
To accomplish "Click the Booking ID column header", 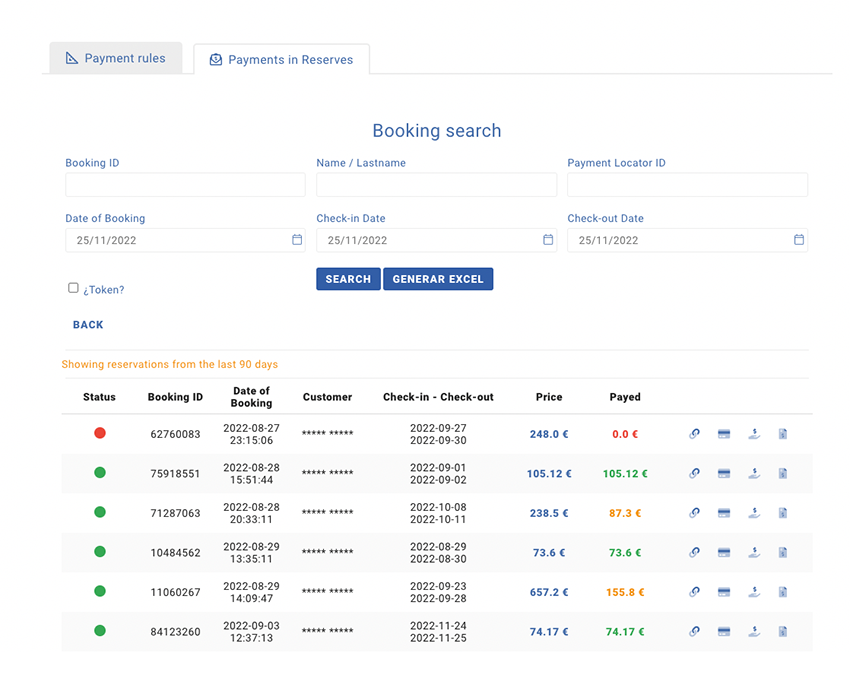I will [175, 397].
